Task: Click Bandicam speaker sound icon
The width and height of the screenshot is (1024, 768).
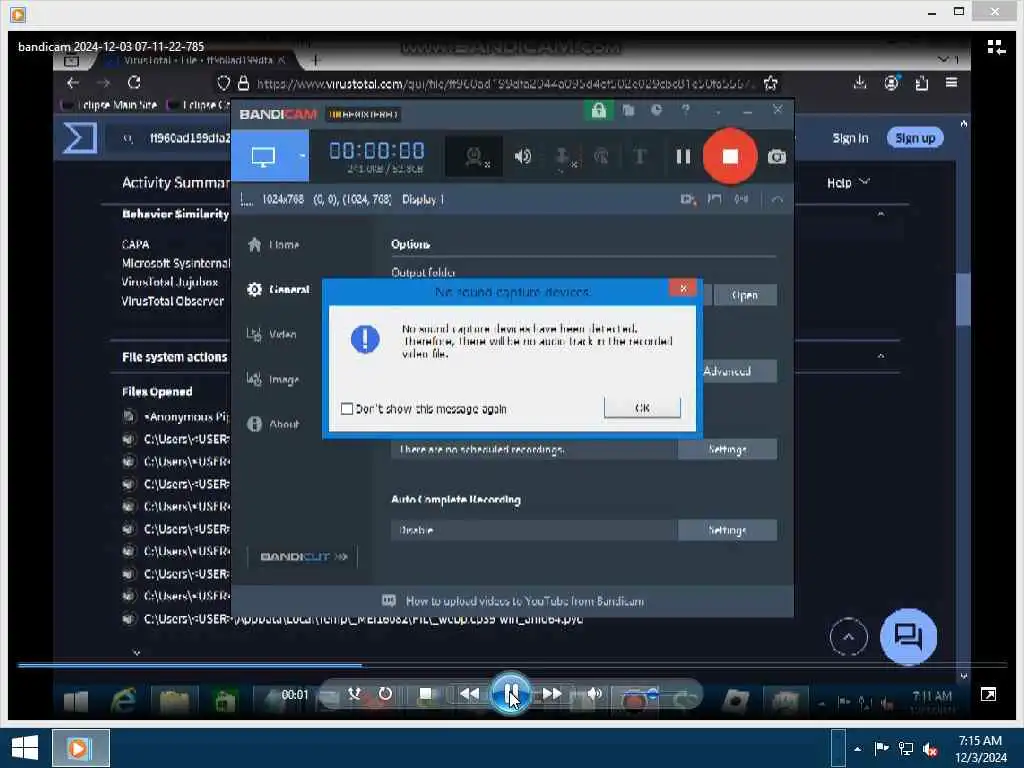Action: click(522, 156)
